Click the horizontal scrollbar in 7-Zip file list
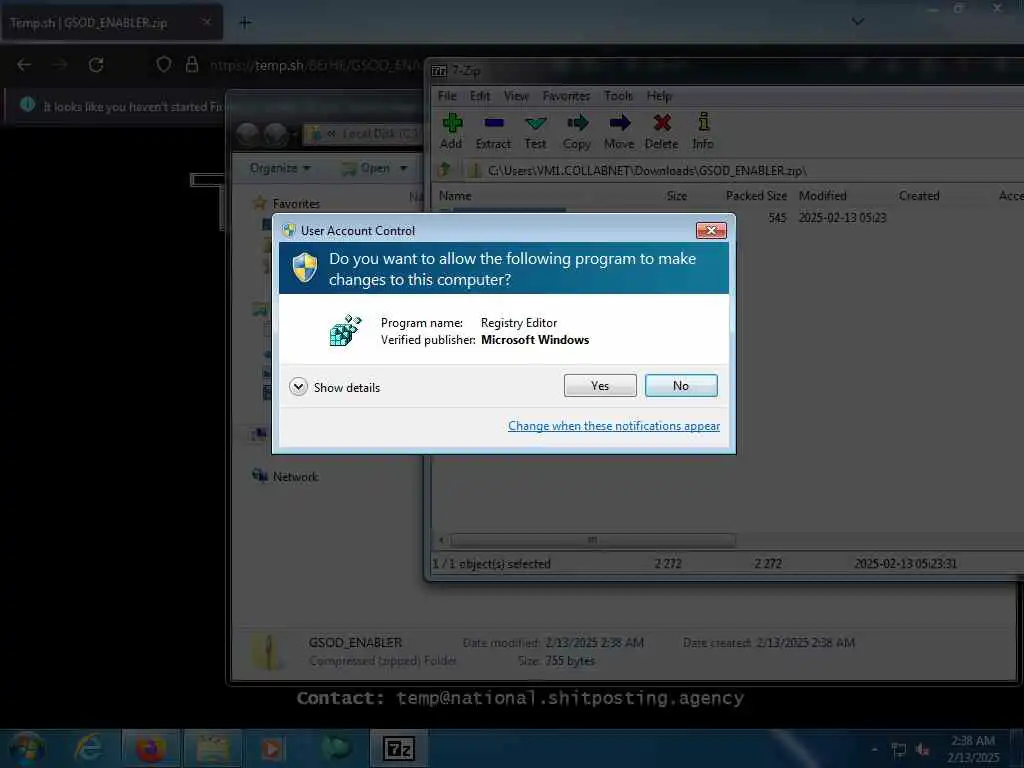Screen dimensions: 1024x768 (592, 540)
